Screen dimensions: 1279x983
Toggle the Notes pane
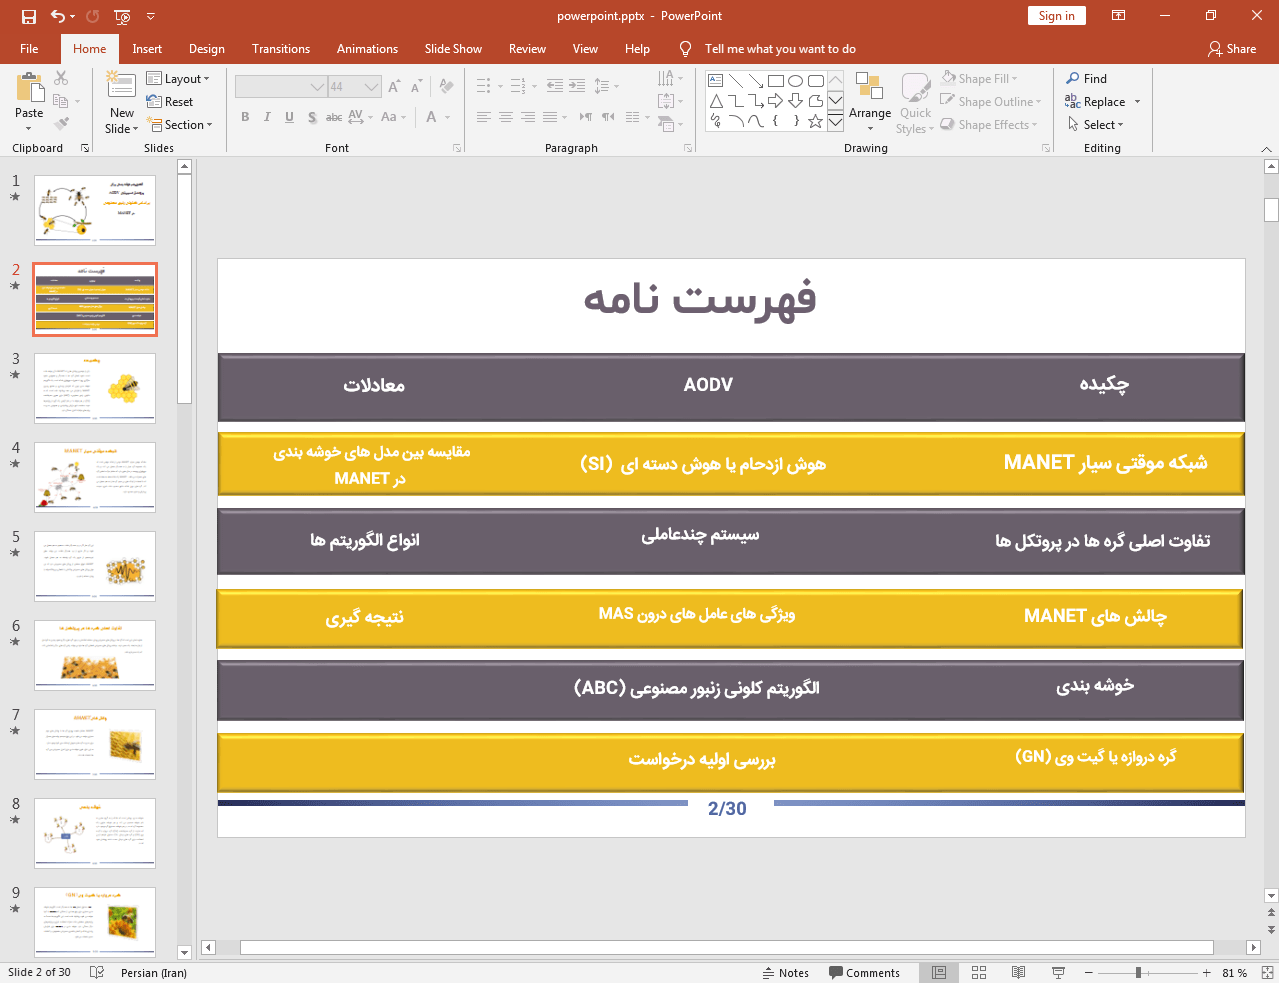click(x=786, y=972)
